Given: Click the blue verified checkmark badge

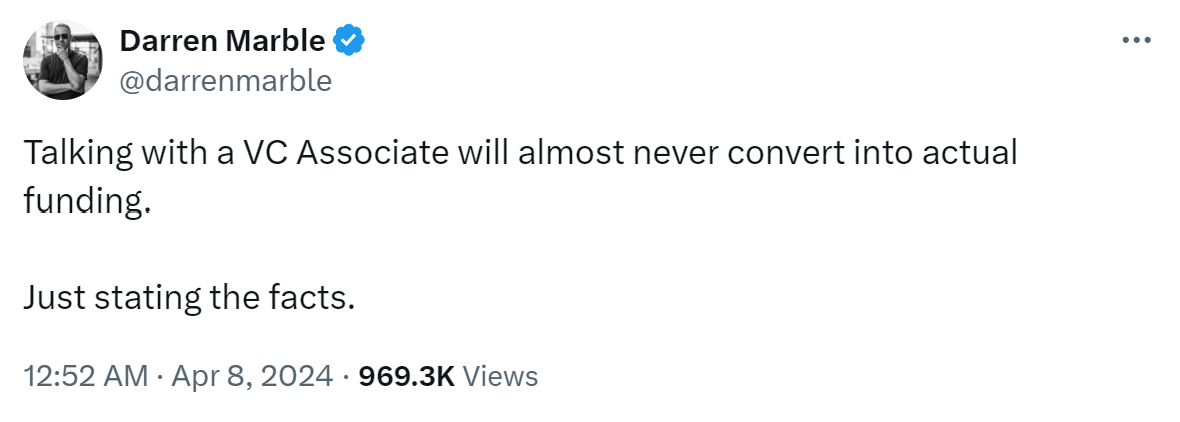Looking at the screenshot, I should (349, 41).
